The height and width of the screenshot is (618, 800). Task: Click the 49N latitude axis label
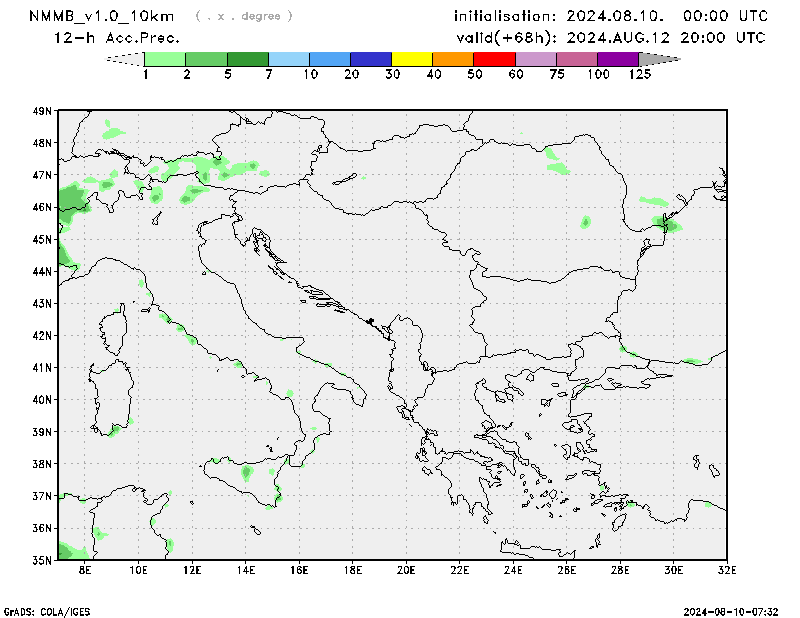point(41,111)
